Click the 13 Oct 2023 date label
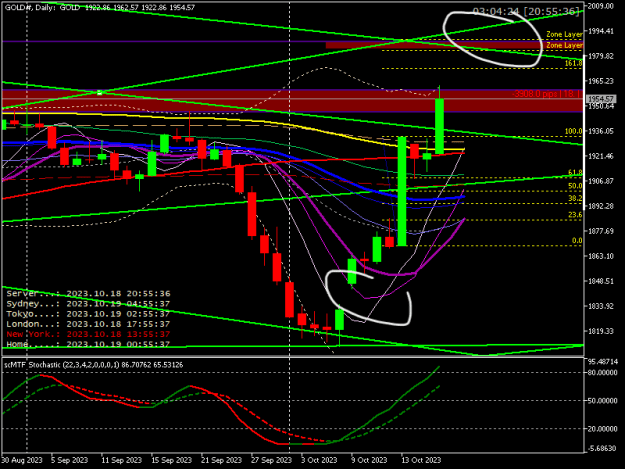 click(x=421, y=460)
